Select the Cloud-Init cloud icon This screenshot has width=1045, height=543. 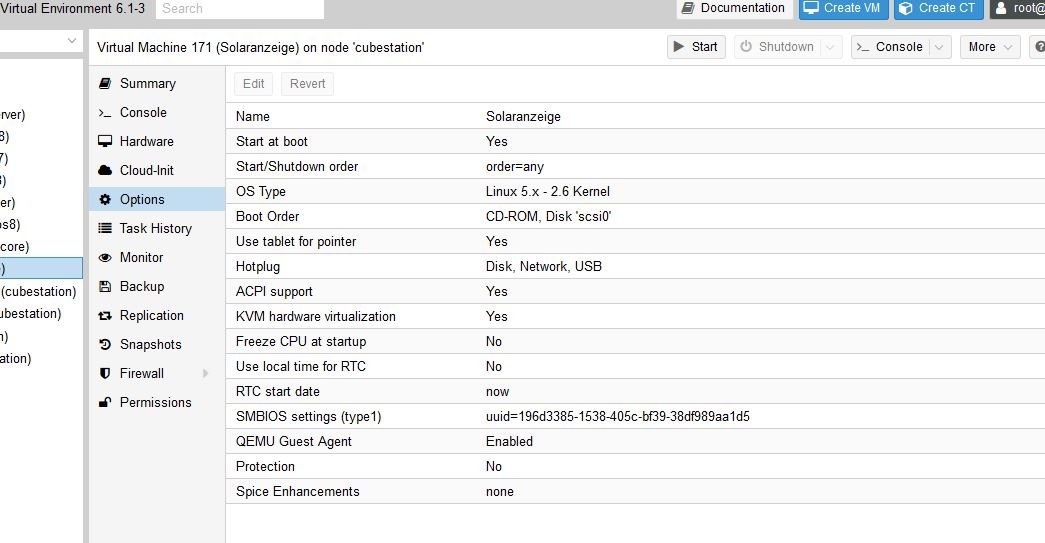click(105, 171)
